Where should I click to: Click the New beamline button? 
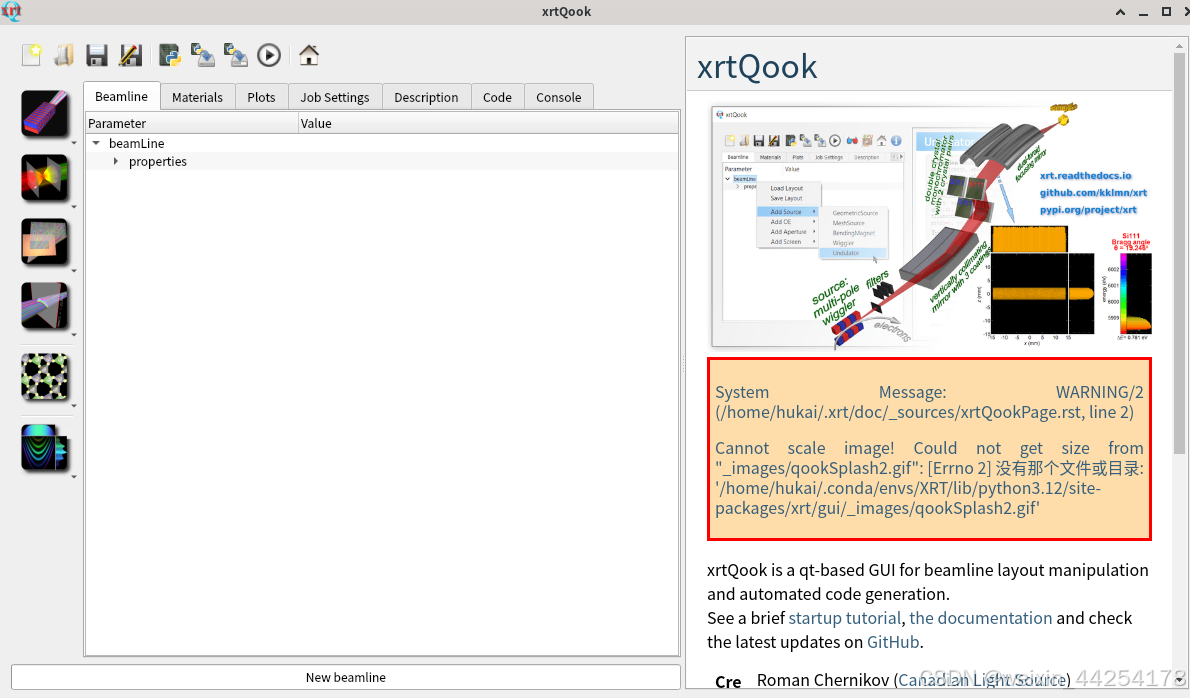pyautogui.click(x=345, y=678)
